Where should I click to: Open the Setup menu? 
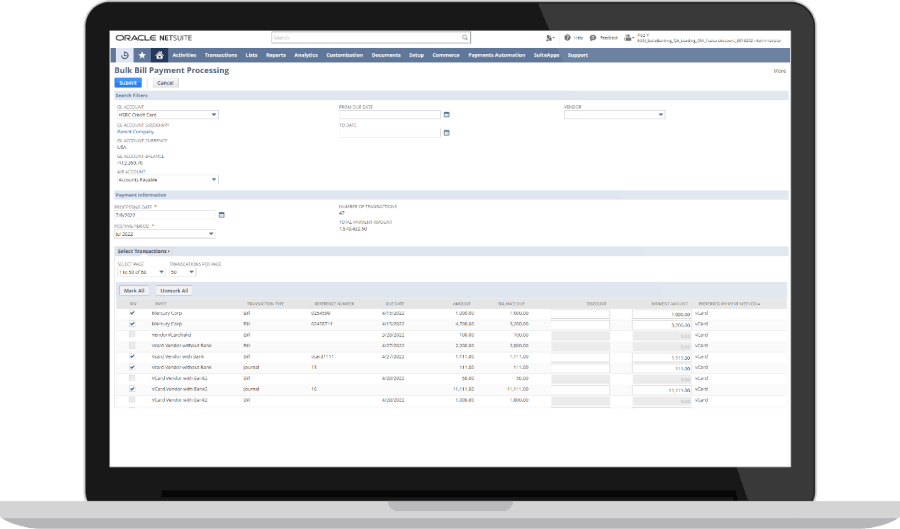point(416,55)
